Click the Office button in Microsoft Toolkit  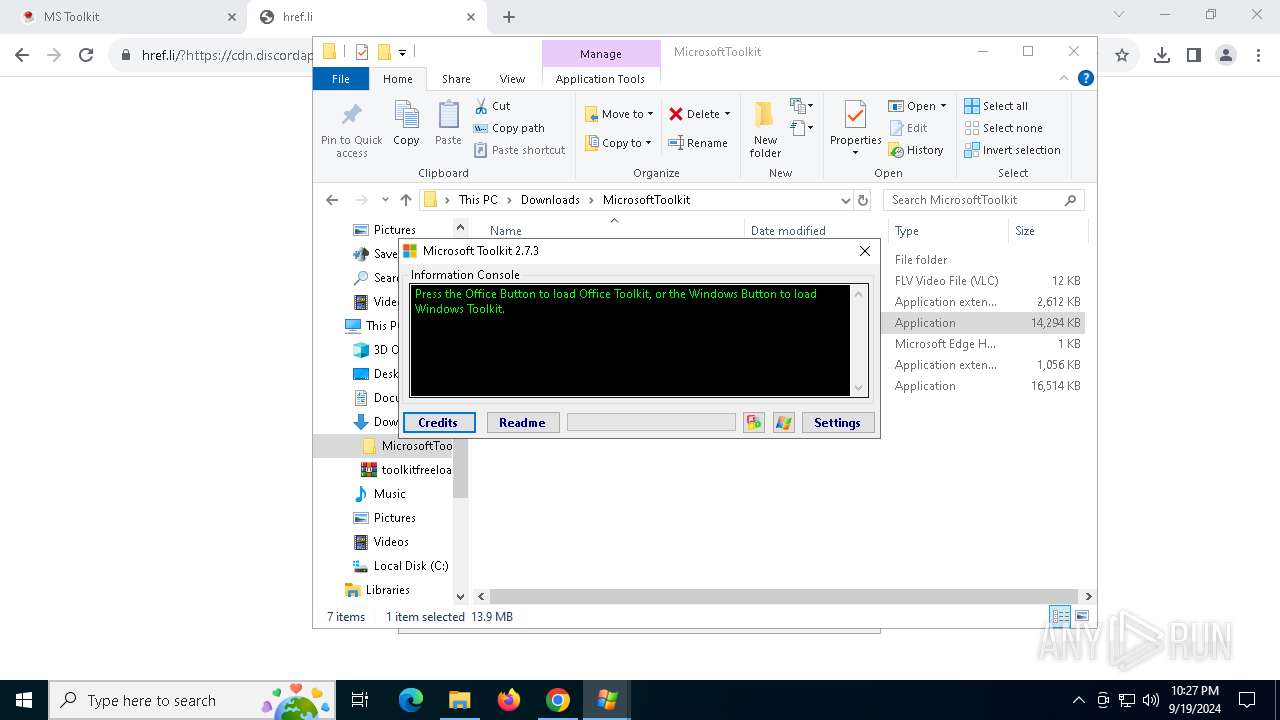(x=754, y=423)
